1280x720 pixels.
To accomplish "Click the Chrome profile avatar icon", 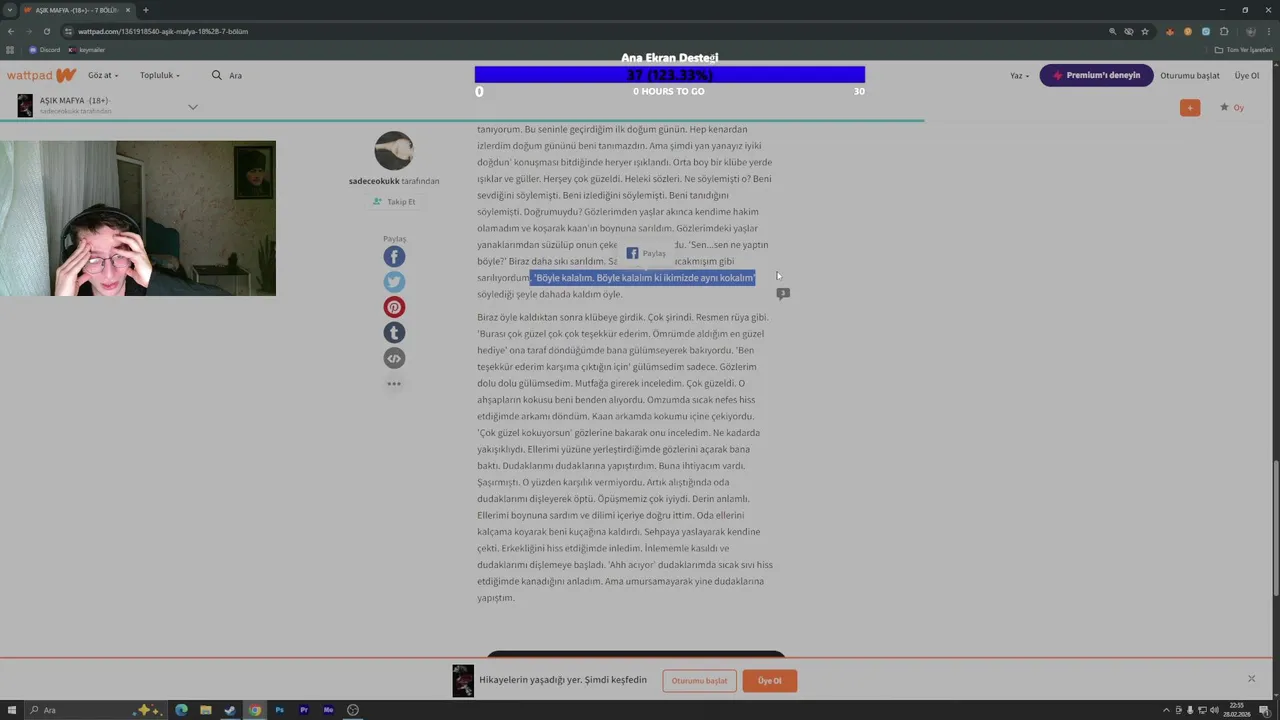I will 1250,31.
